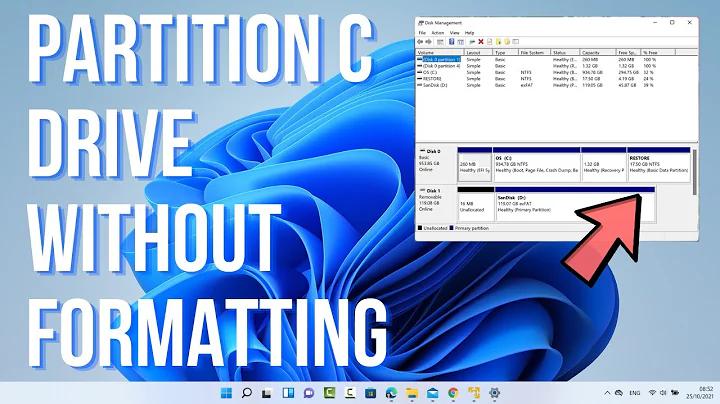This screenshot has height=404, width=720.
Task: Sort by the File System column header
Action: pyautogui.click(x=534, y=53)
